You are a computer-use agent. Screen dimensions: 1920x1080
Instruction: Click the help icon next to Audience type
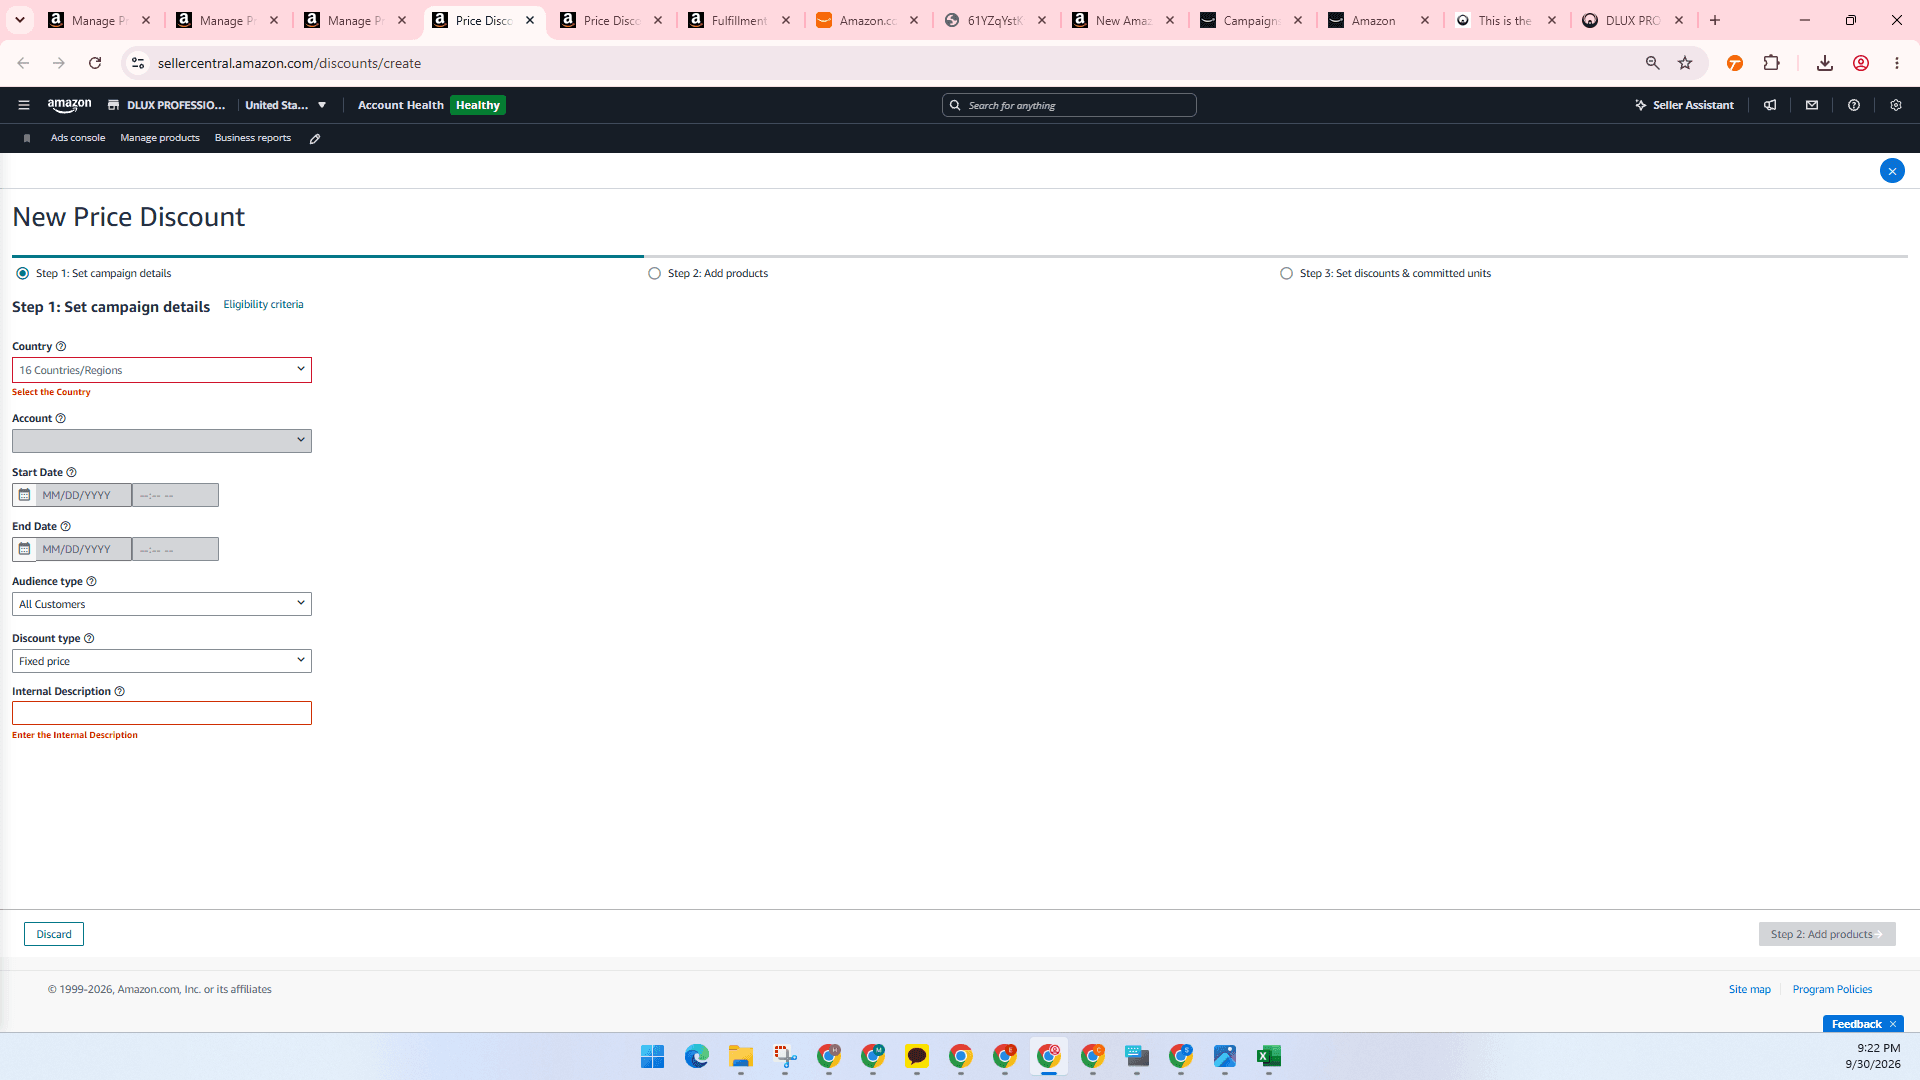(x=91, y=582)
